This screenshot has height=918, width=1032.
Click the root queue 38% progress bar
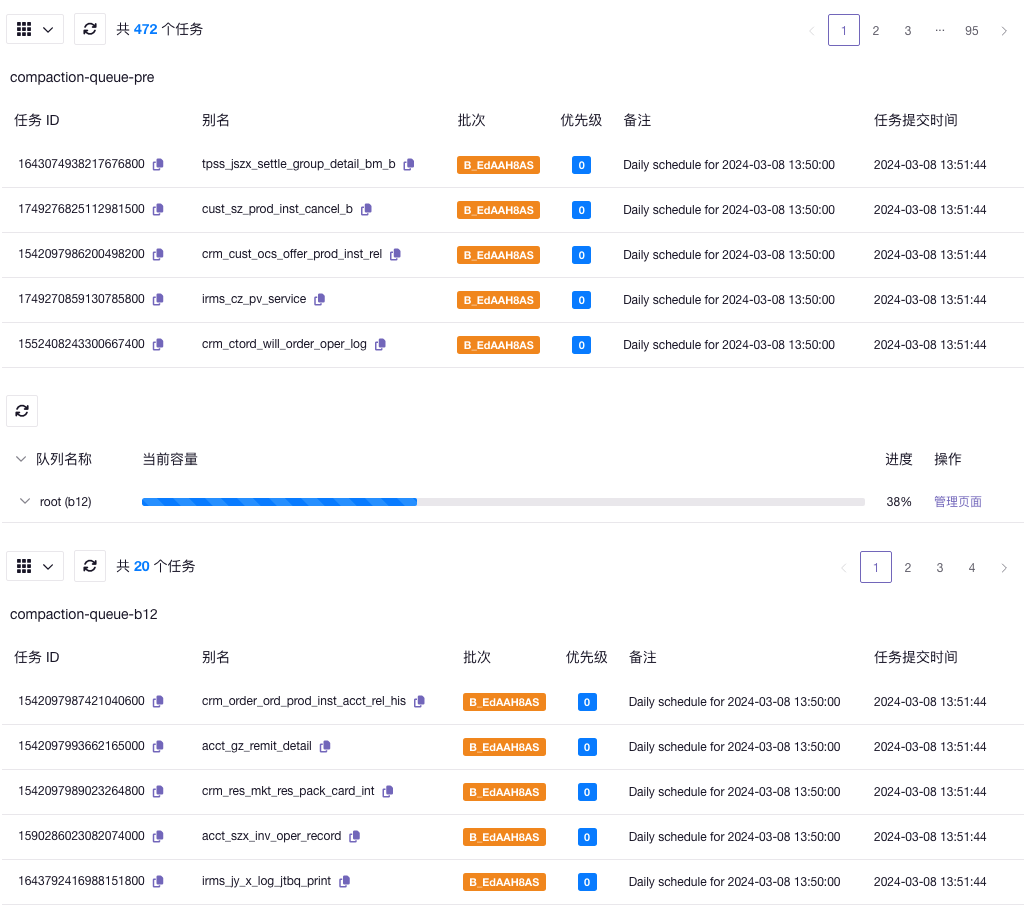503,501
